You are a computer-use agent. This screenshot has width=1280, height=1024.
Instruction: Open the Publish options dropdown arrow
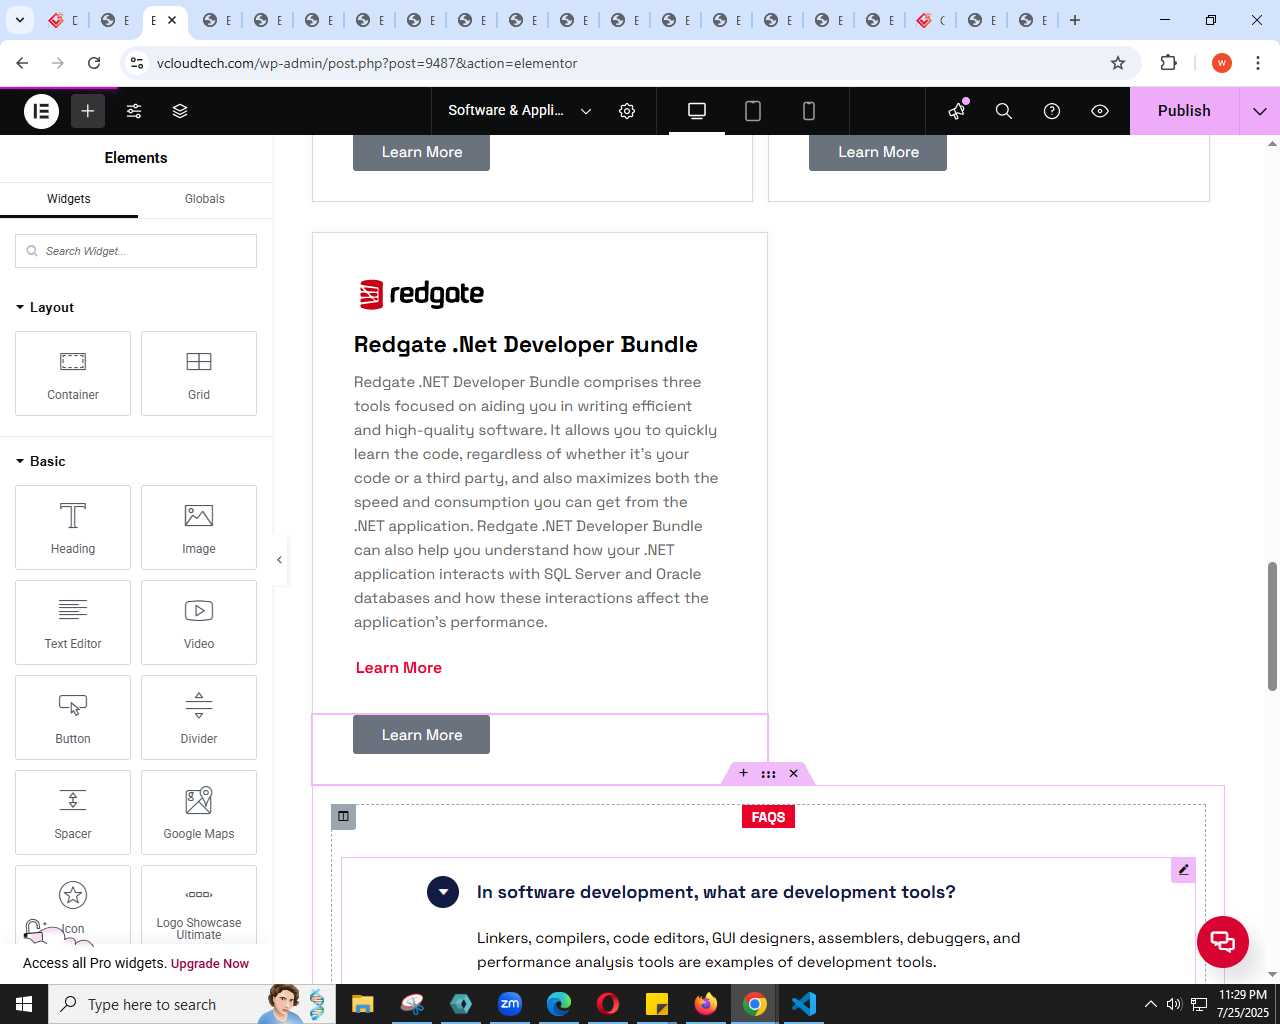(1260, 111)
